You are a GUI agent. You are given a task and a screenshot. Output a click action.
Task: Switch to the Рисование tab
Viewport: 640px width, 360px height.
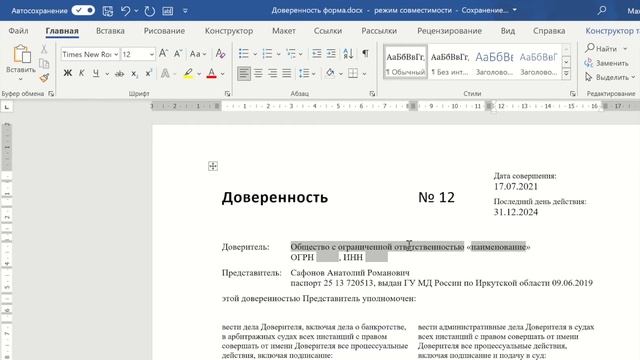[x=164, y=31]
